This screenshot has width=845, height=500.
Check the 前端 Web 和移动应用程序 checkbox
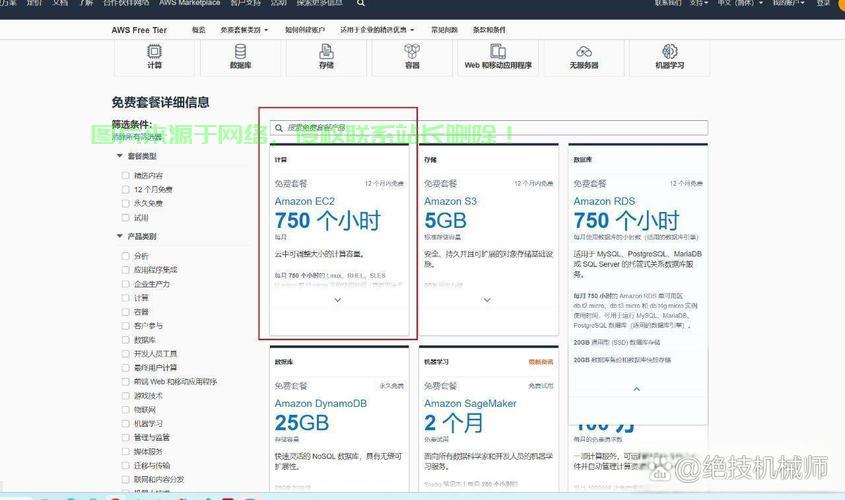pos(126,381)
